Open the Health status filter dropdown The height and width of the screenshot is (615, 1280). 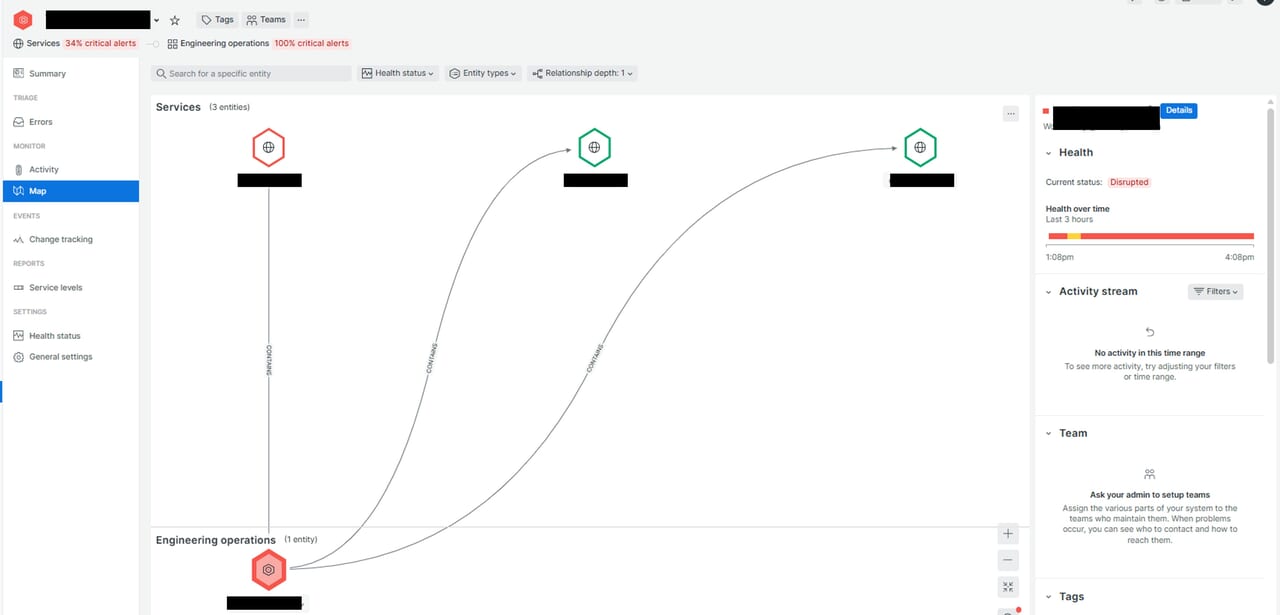tap(398, 74)
